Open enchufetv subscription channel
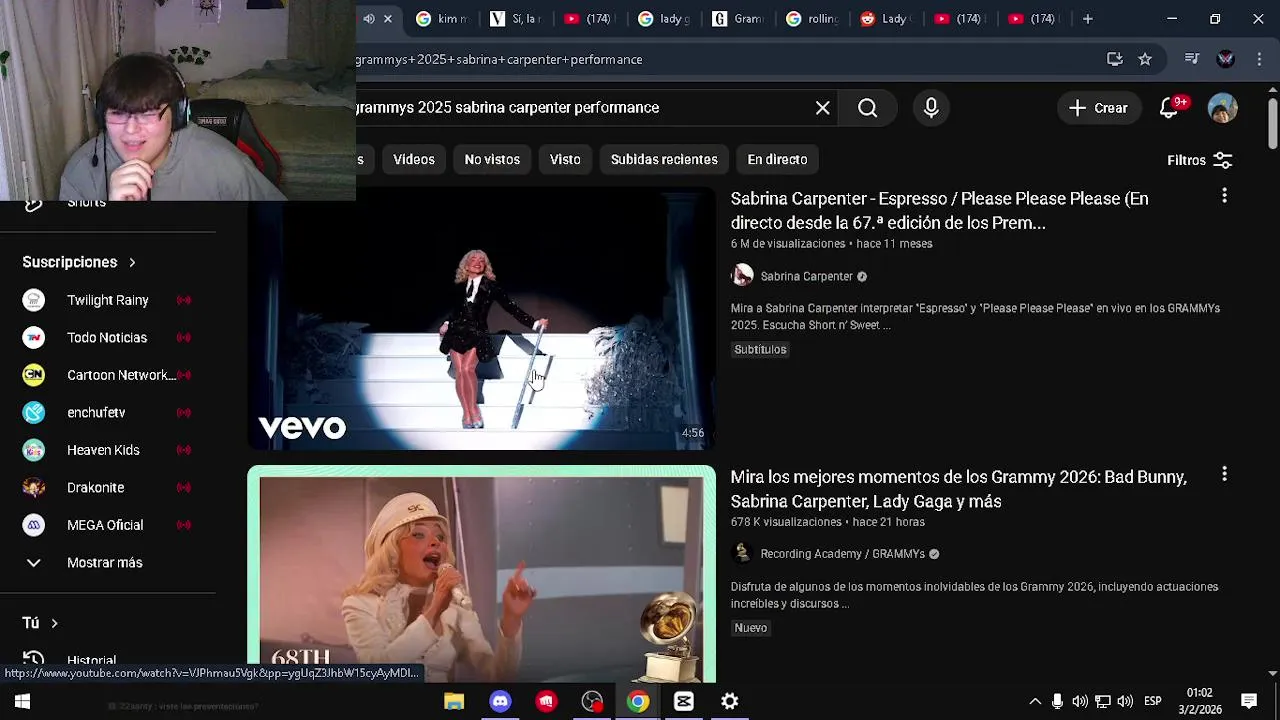This screenshot has width=1280, height=720. click(108, 412)
